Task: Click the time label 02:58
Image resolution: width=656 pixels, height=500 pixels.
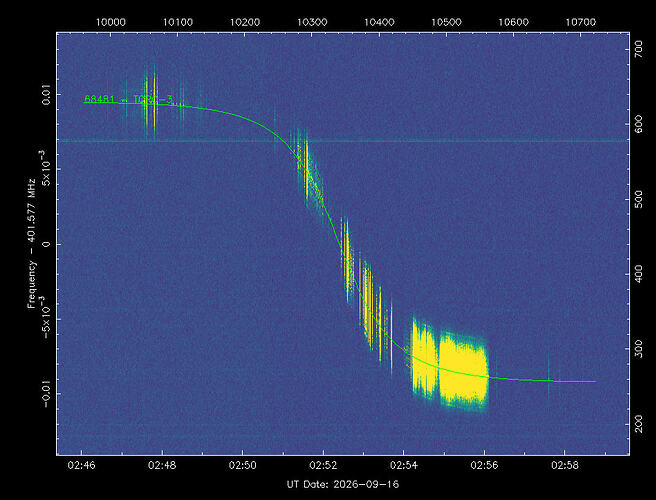Action: (x=564, y=466)
